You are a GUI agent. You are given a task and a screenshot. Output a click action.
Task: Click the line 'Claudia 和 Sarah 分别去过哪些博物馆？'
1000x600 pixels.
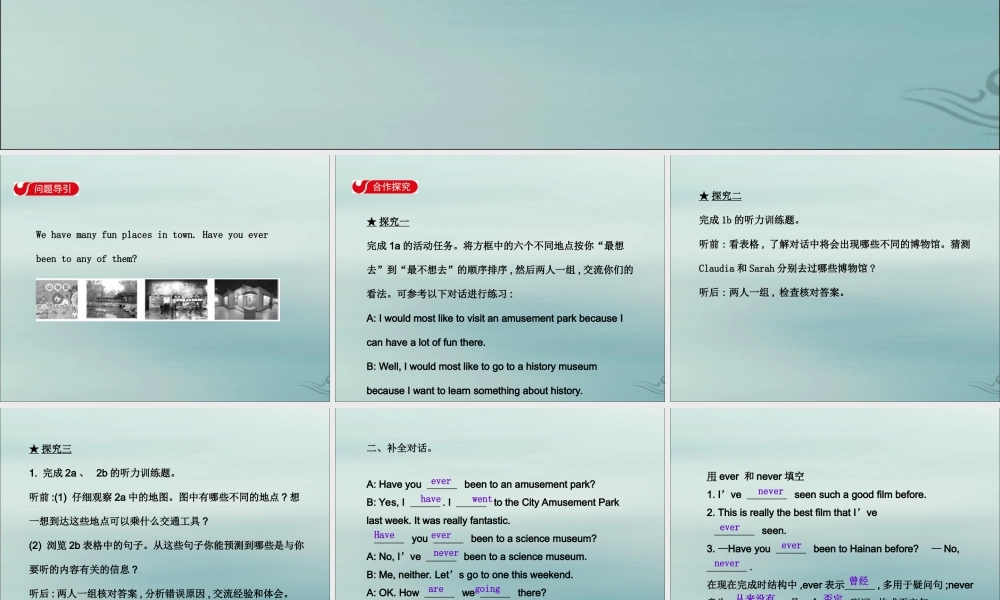(788, 268)
